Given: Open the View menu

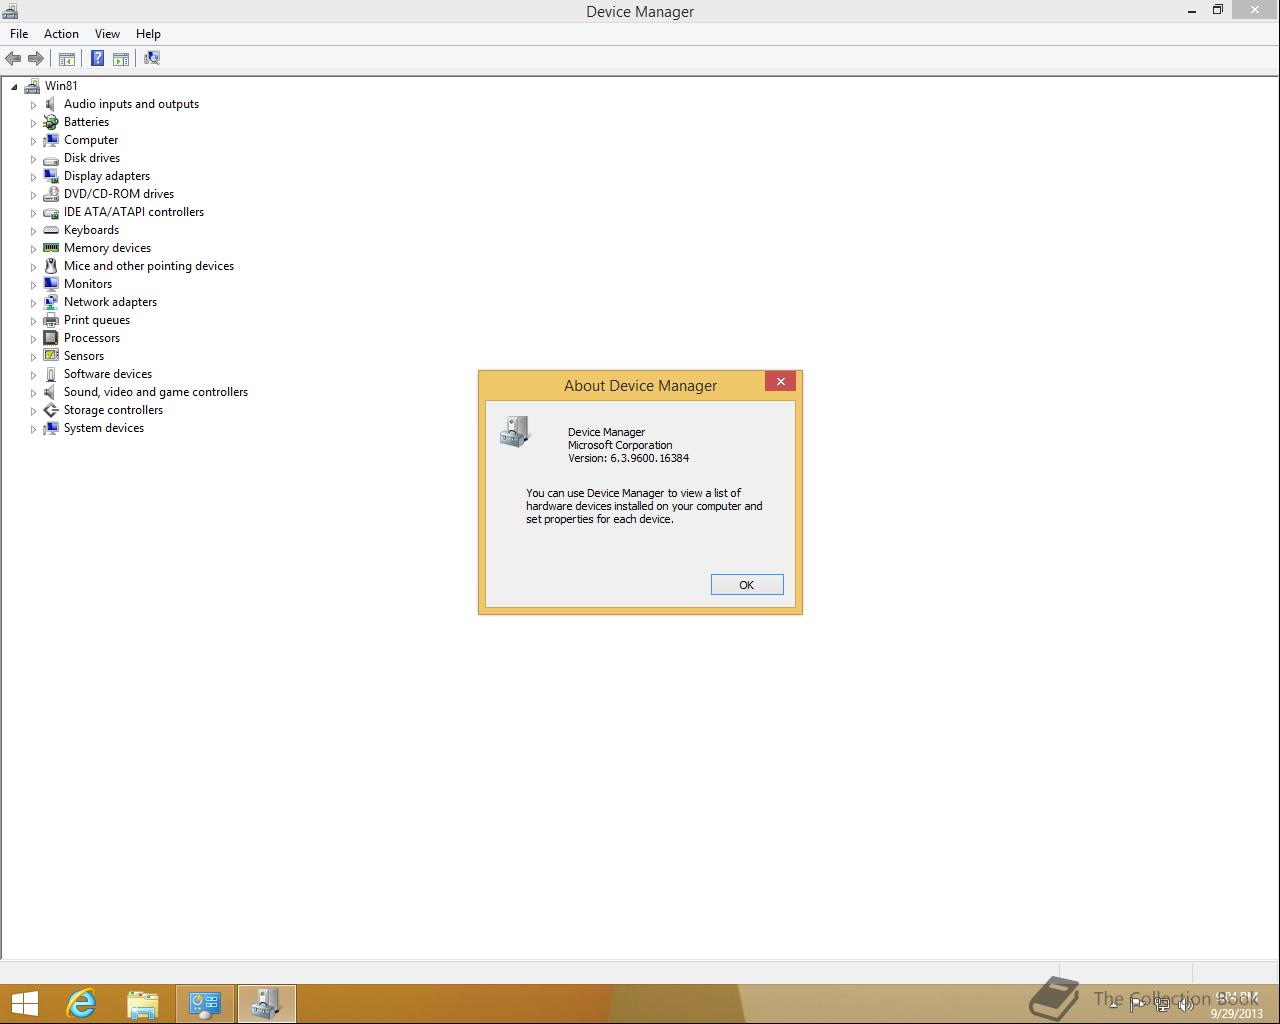Looking at the screenshot, I should coord(107,34).
